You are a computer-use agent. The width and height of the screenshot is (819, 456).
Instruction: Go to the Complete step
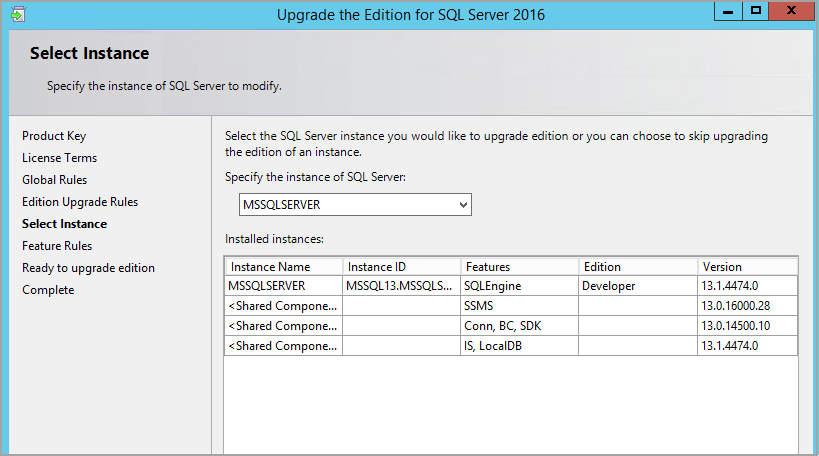[x=48, y=290]
